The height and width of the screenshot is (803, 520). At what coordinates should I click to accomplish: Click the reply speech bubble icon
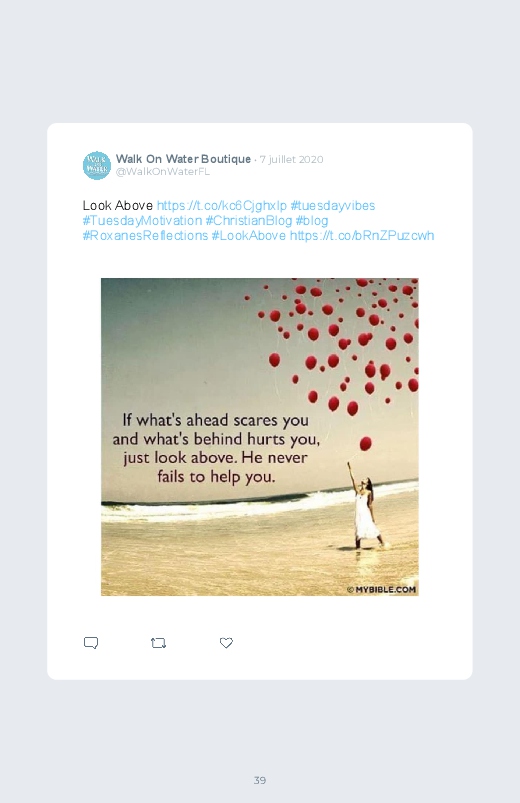pos(91,643)
